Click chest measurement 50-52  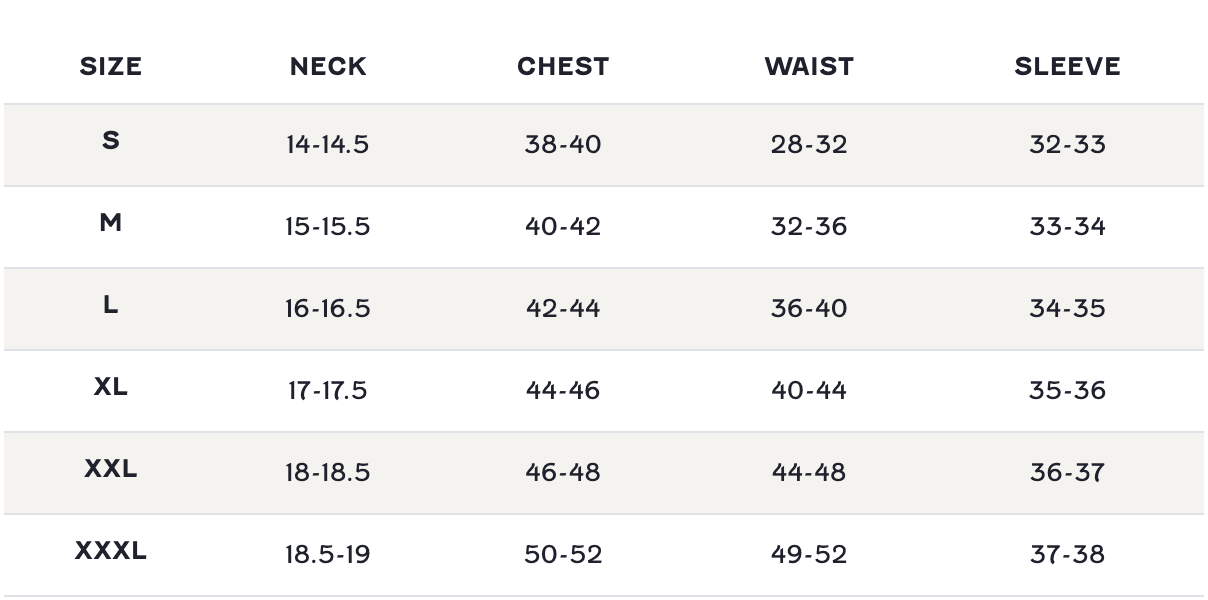[563, 555]
